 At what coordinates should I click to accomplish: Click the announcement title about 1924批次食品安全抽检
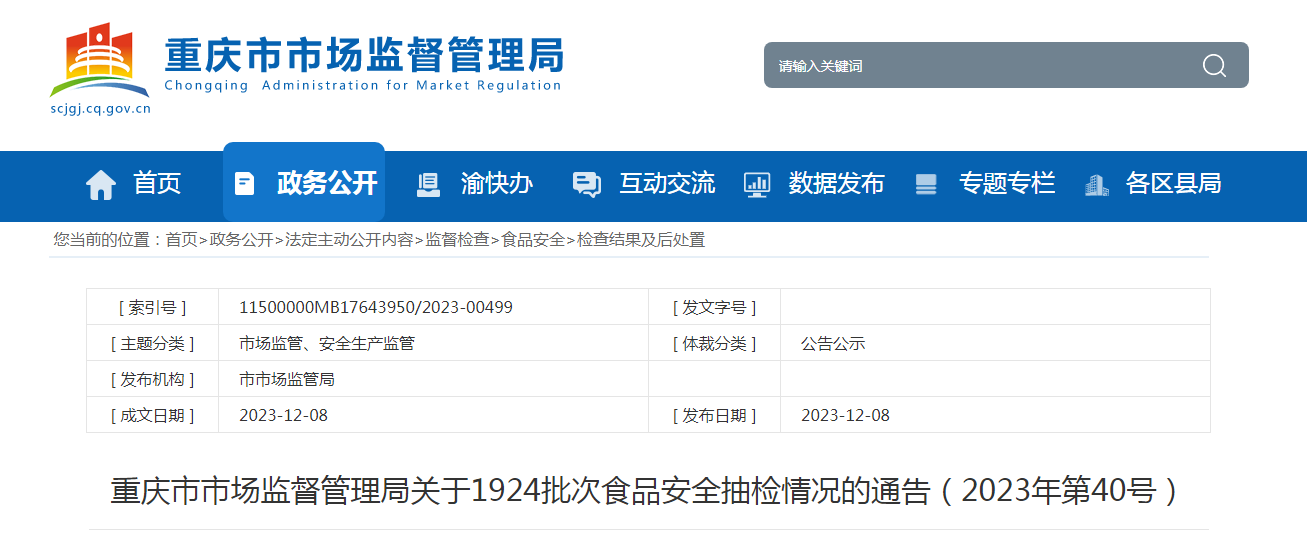click(648, 491)
